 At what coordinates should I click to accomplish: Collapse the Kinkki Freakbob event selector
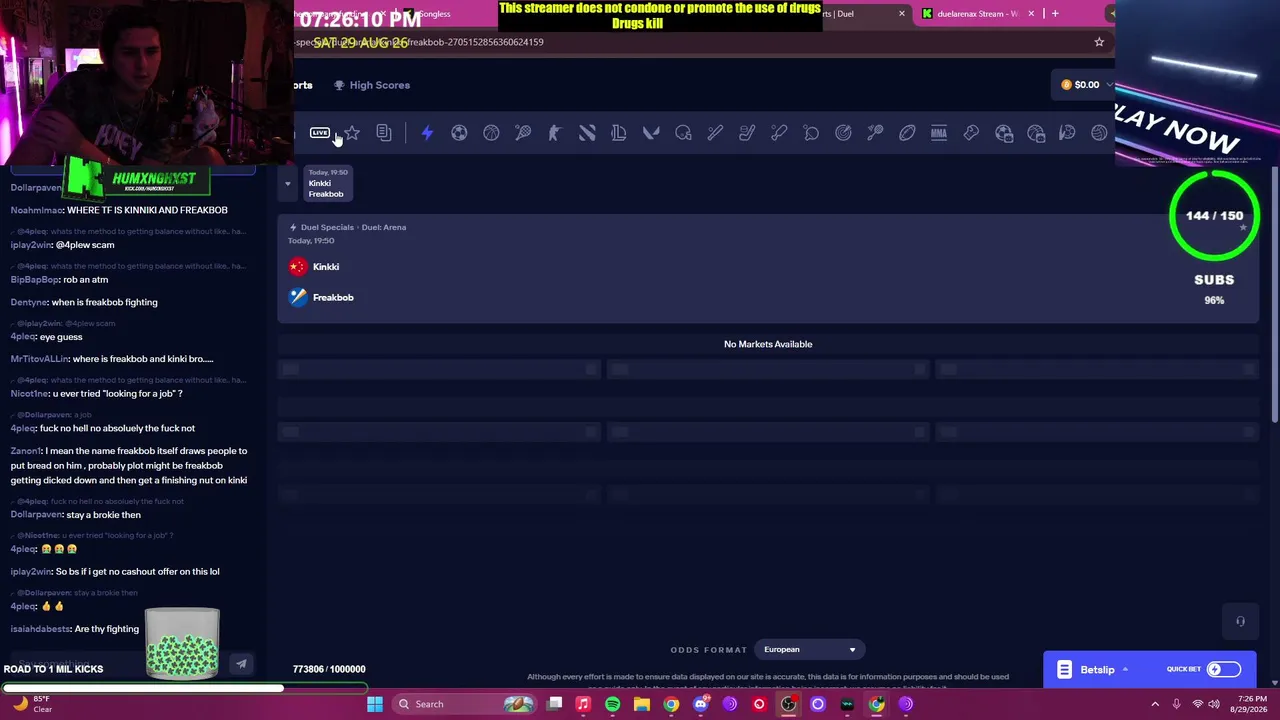[x=288, y=183]
